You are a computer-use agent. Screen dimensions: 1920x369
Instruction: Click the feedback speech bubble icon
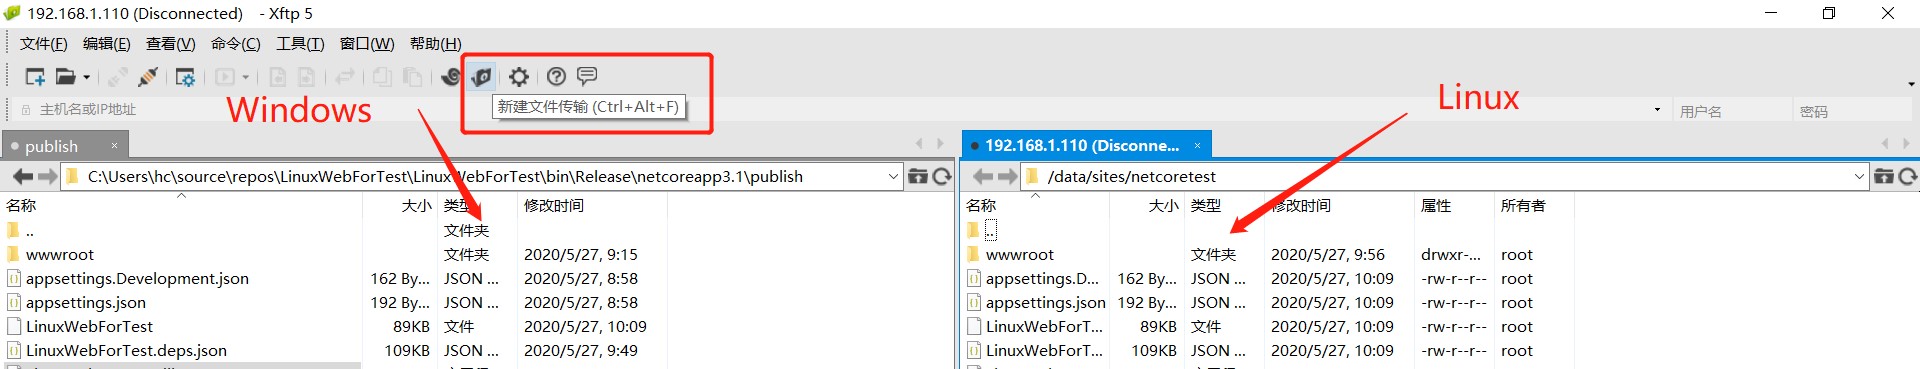coord(587,77)
